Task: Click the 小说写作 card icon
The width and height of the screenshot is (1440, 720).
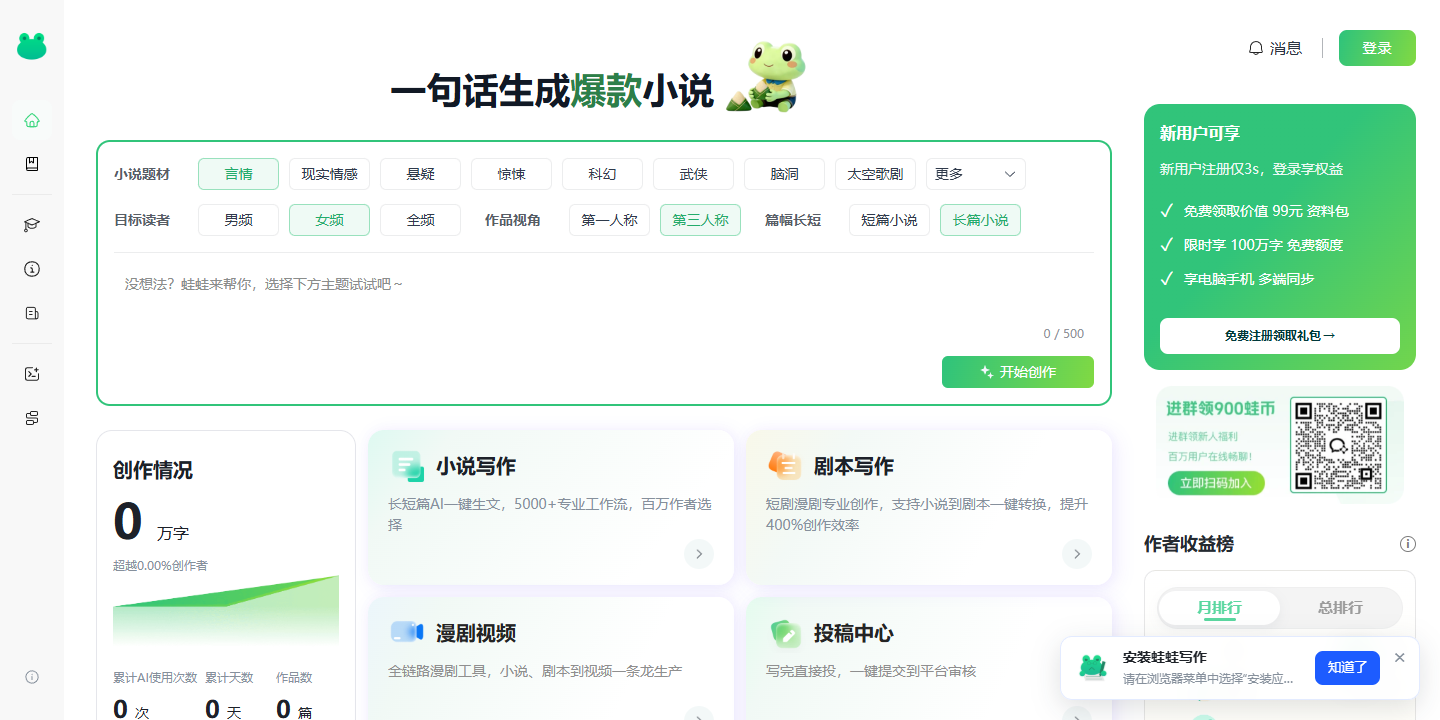Action: (x=407, y=466)
